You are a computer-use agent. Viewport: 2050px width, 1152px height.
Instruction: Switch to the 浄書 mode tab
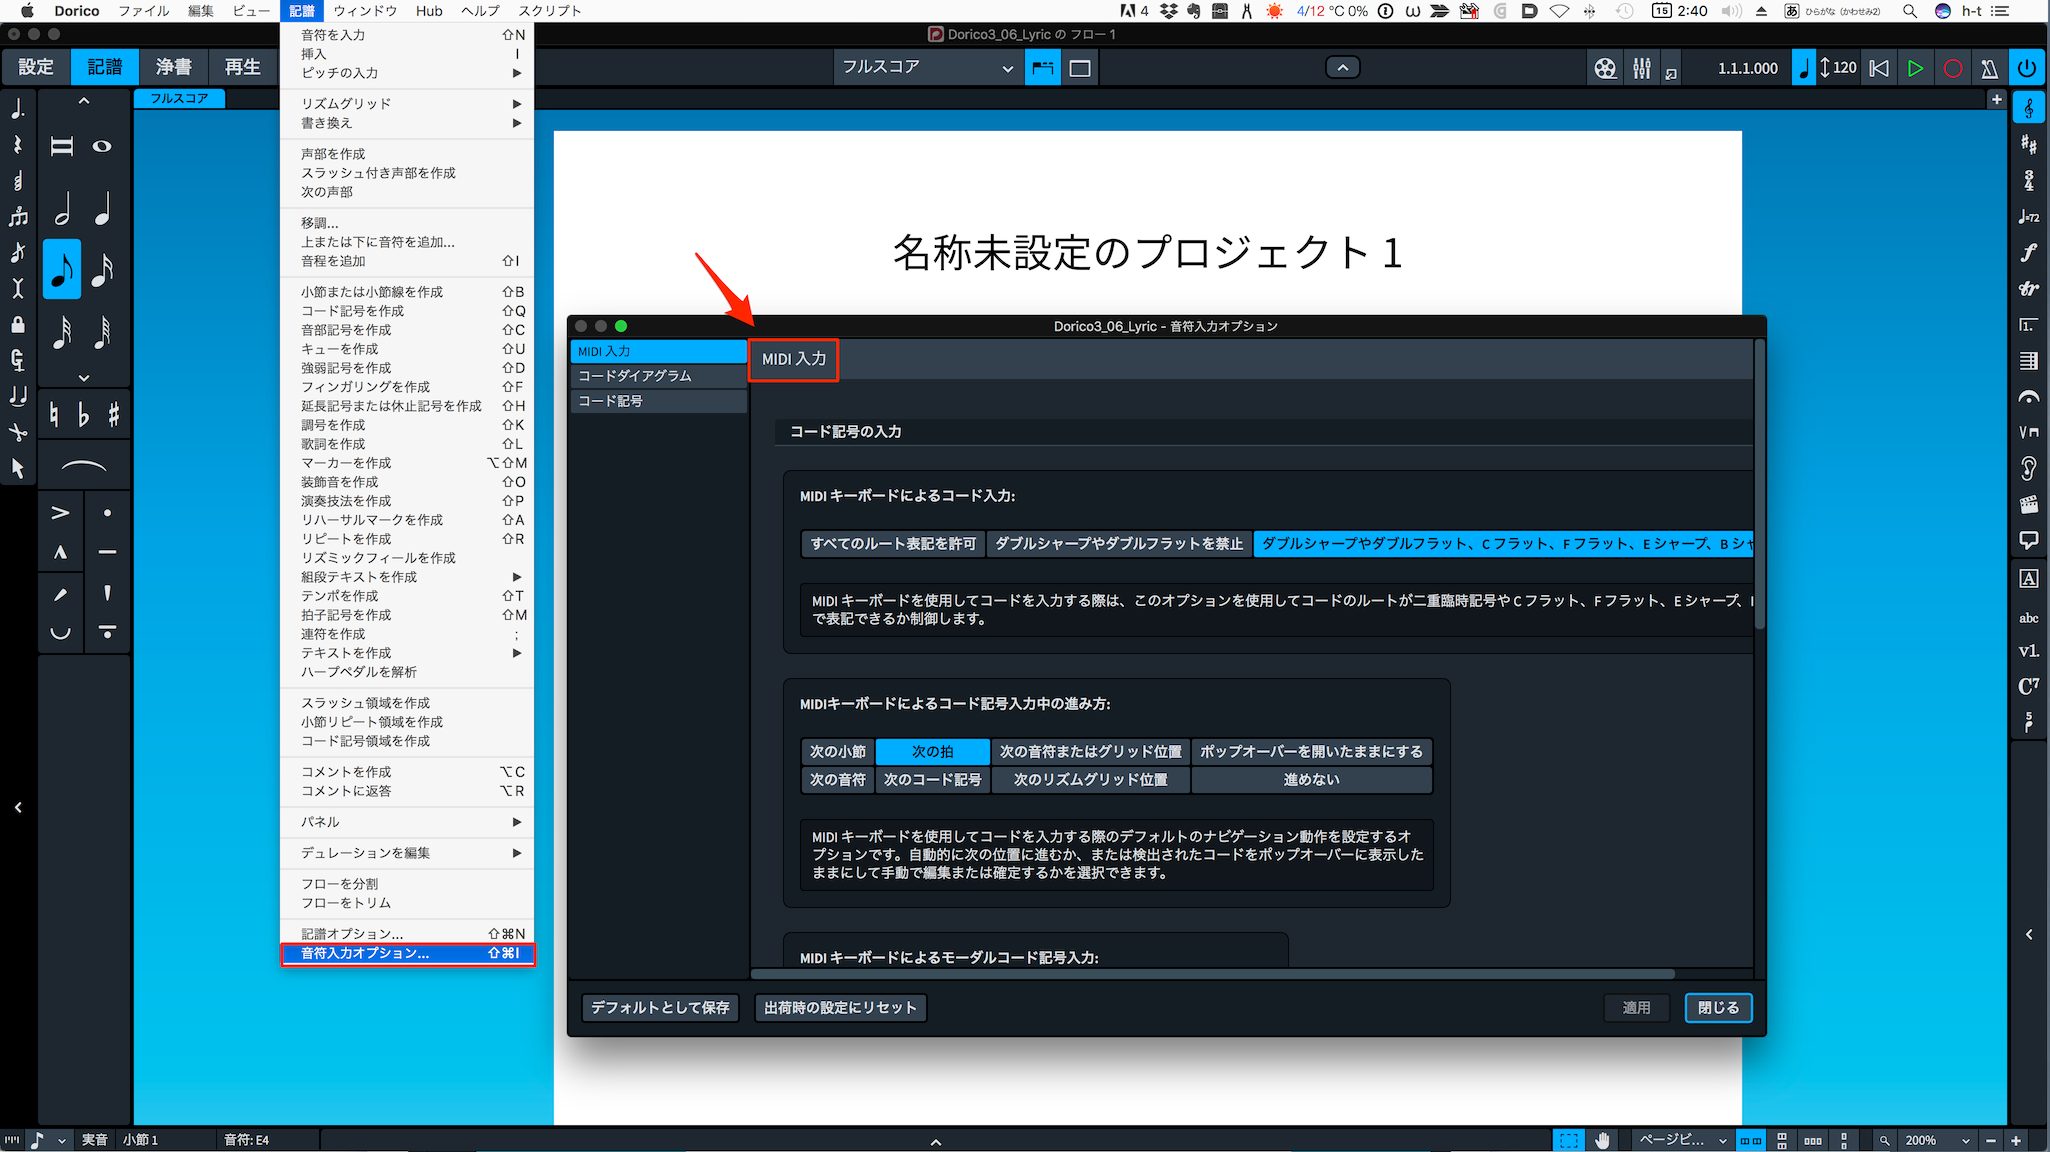pyautogui.click(x=174, y=67)
